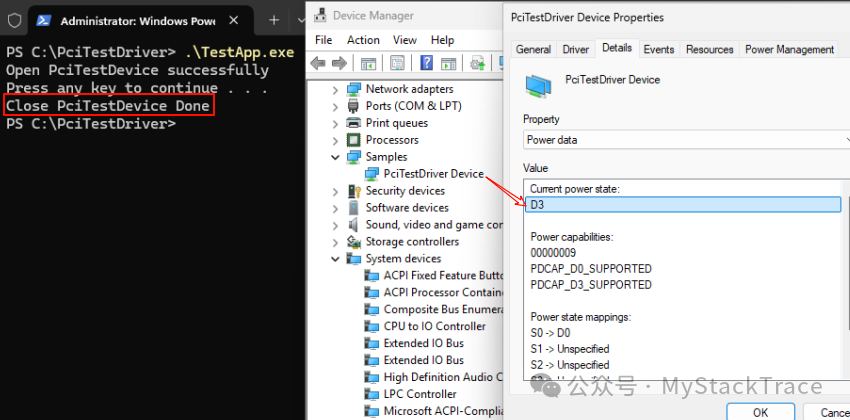This screenshot has width=850, height=420.
Task: Open the Action menu in Device Manager
Action: point(363,40)
